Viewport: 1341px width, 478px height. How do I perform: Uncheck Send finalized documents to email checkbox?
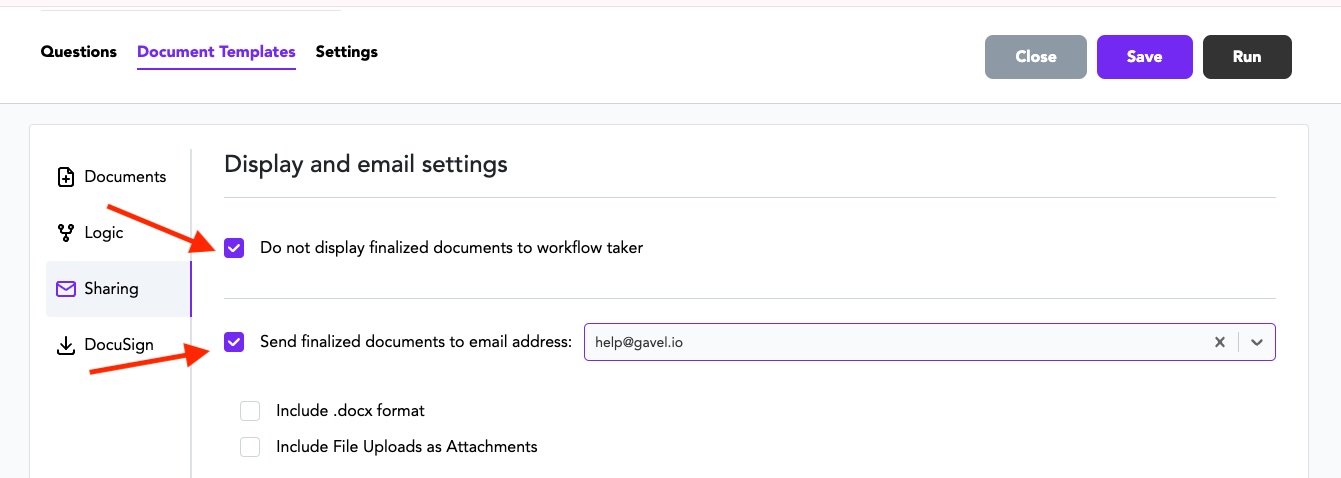click(234, 342)
